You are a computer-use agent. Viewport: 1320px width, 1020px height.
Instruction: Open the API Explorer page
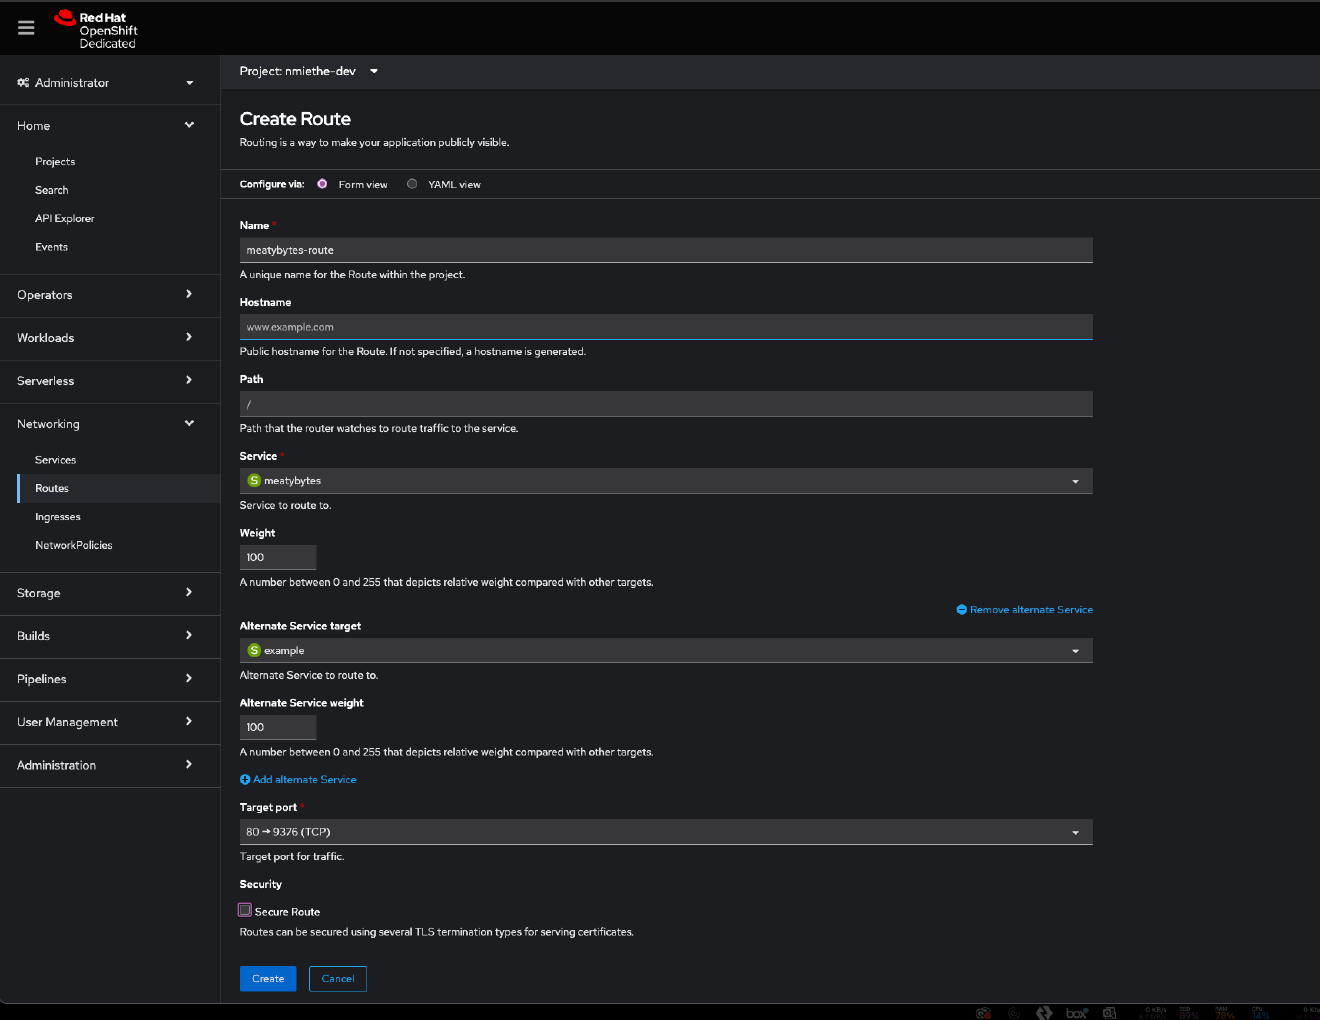coord(64,218)
